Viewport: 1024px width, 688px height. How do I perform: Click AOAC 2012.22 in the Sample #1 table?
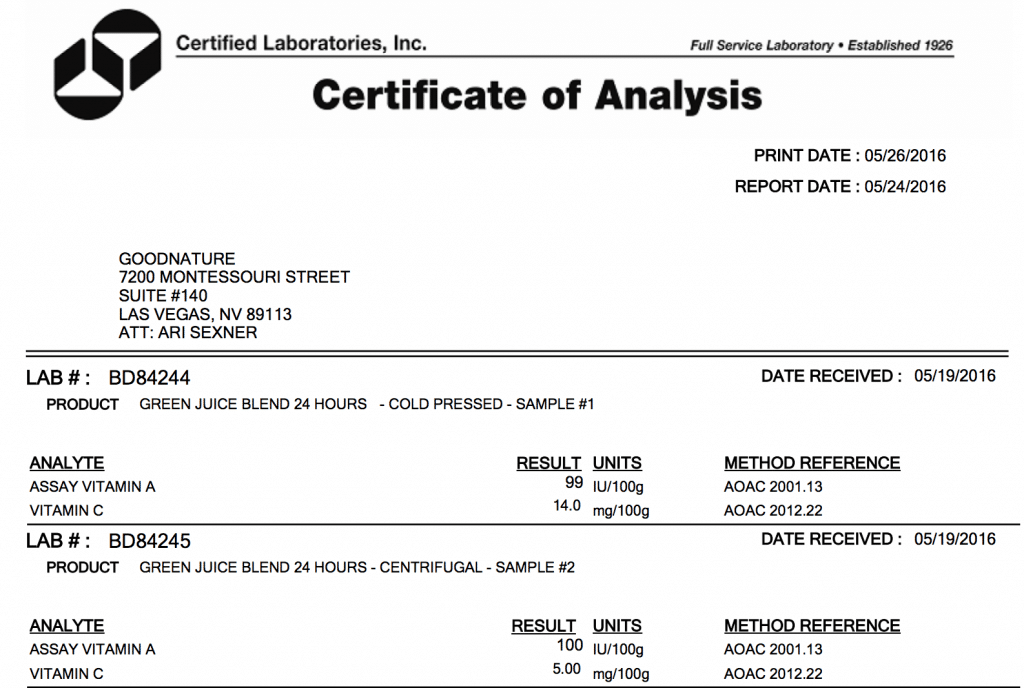tap(773, 510)
